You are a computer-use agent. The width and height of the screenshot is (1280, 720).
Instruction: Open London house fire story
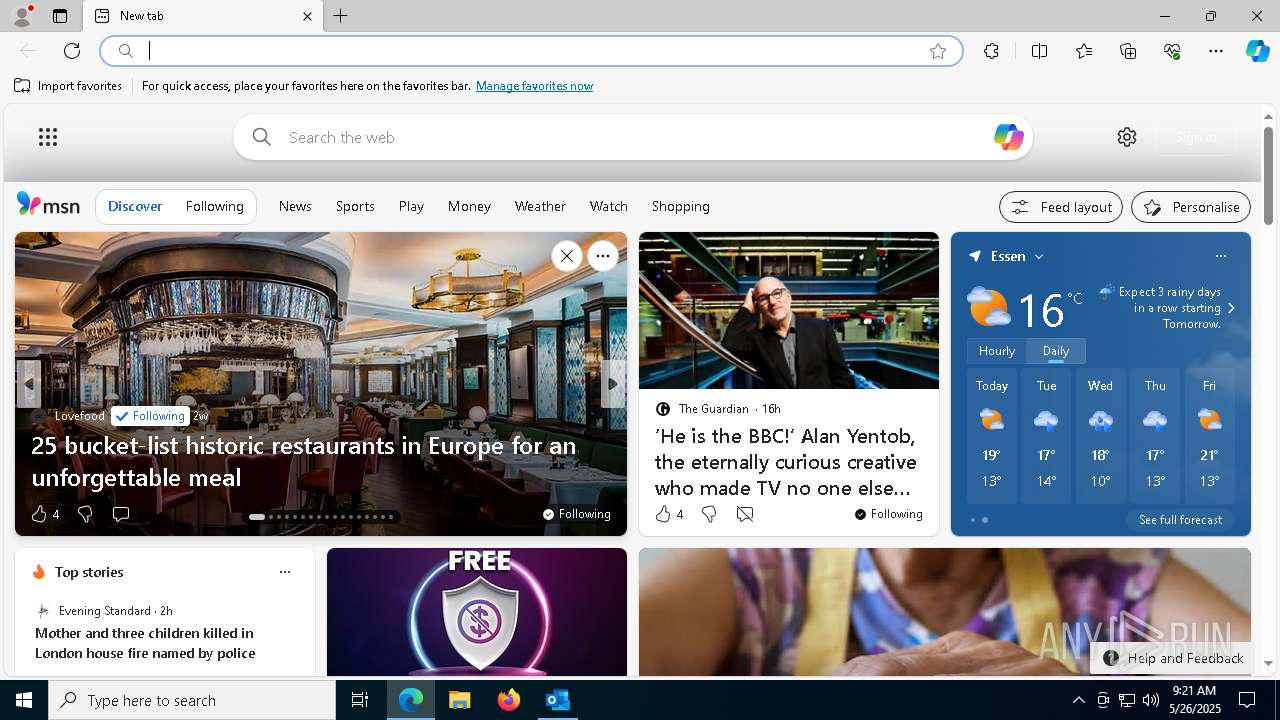point(145,643)
